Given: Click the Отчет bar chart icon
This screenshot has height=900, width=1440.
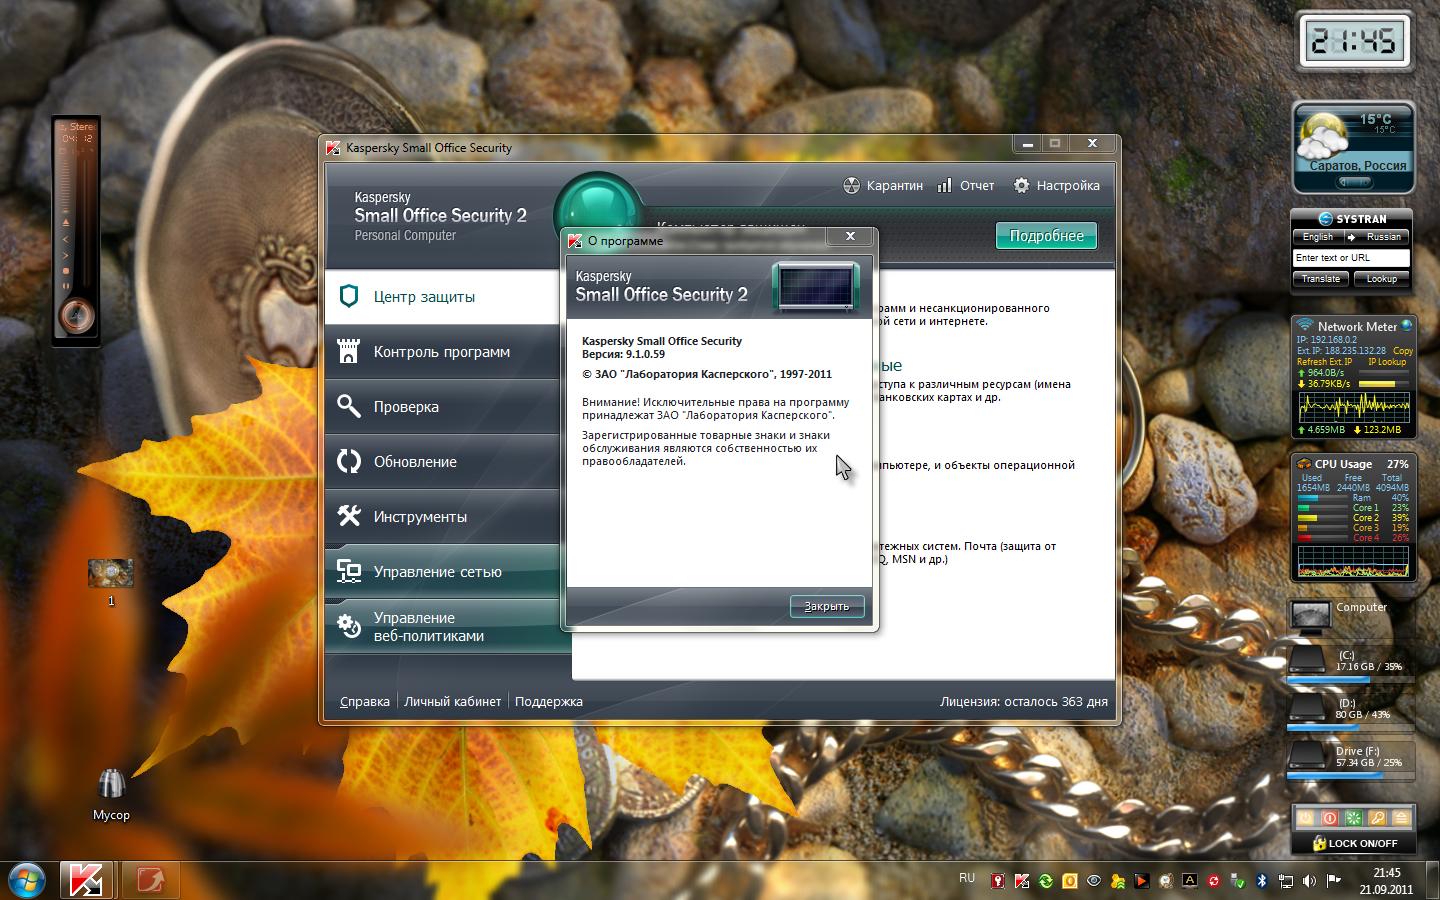Looking at the screenshot, I should pos(944,186).
